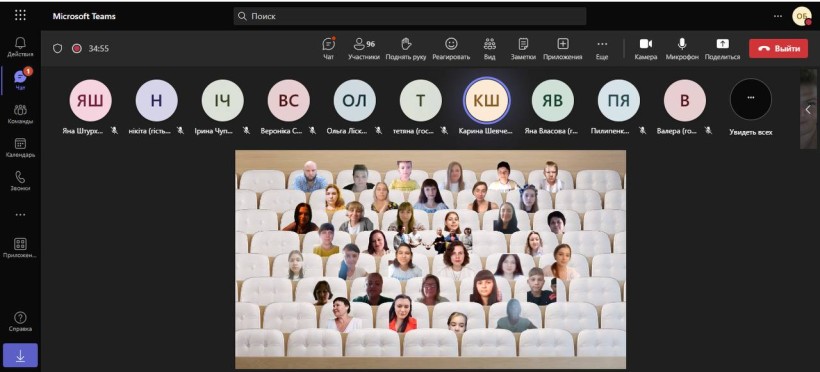Open the Вид view layout dropdown
This screenshot has width=820, height=372.
click(x=489, y=48)
